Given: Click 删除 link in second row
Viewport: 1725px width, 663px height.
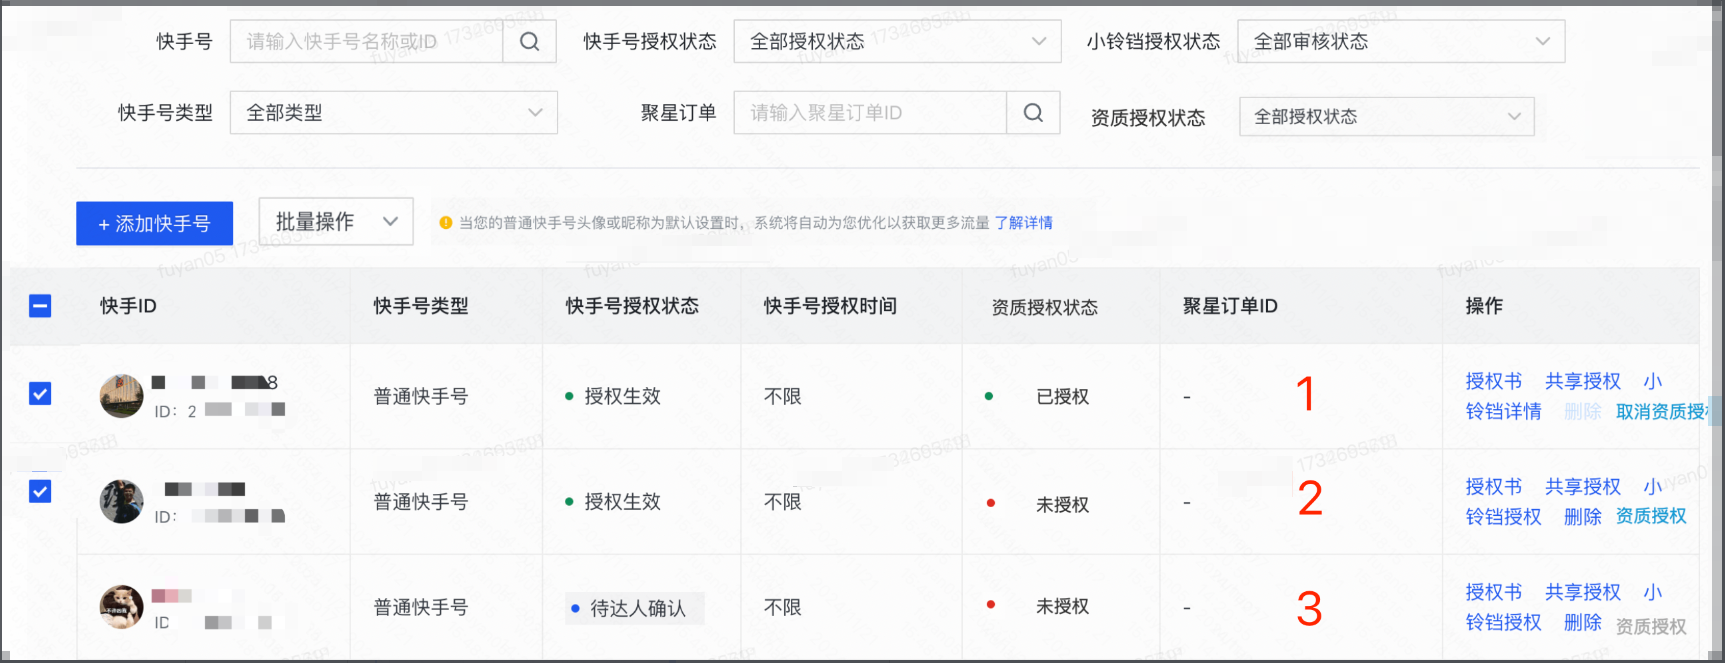Looking at the screenshot, I should coord(1583,516).
